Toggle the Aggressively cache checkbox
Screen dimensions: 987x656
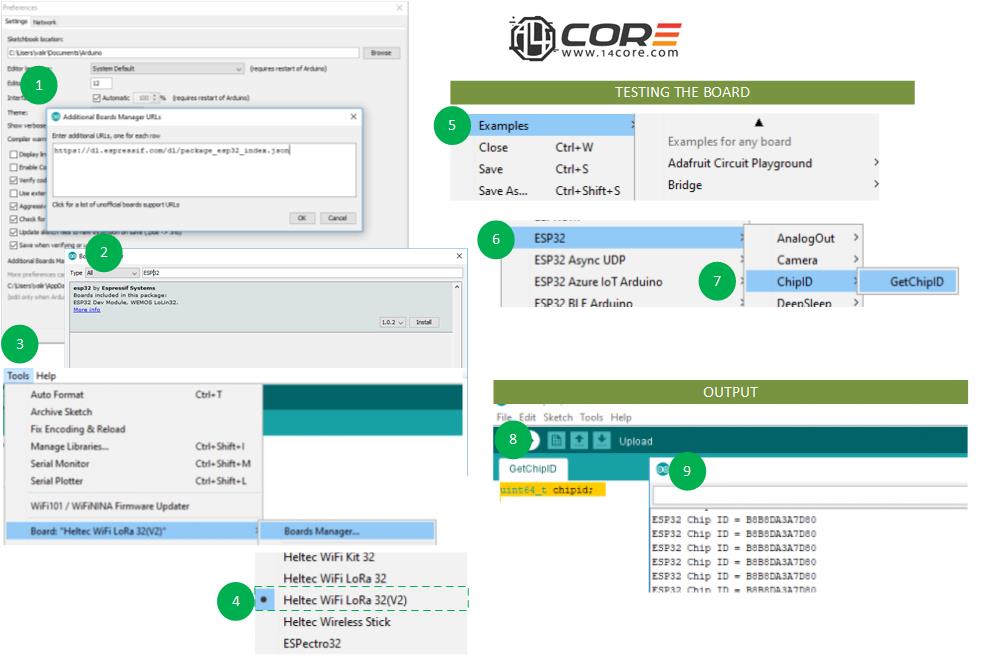click(x=13, y=206)
